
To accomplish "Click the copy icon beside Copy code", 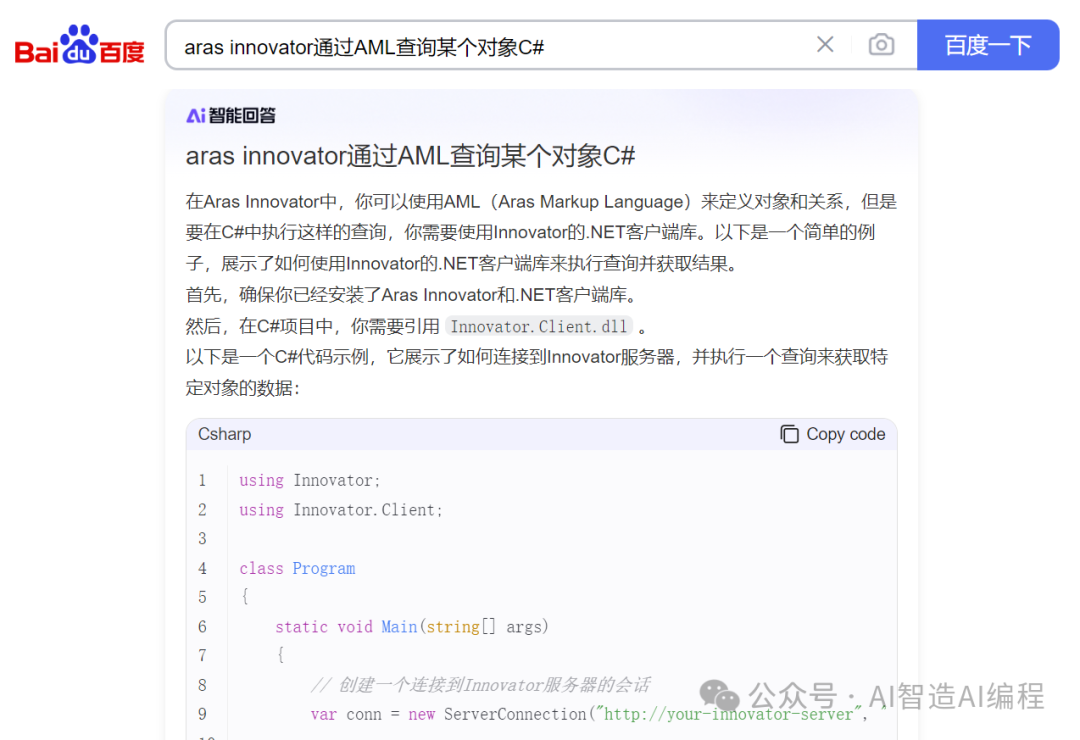I will [x=789, y=434].
